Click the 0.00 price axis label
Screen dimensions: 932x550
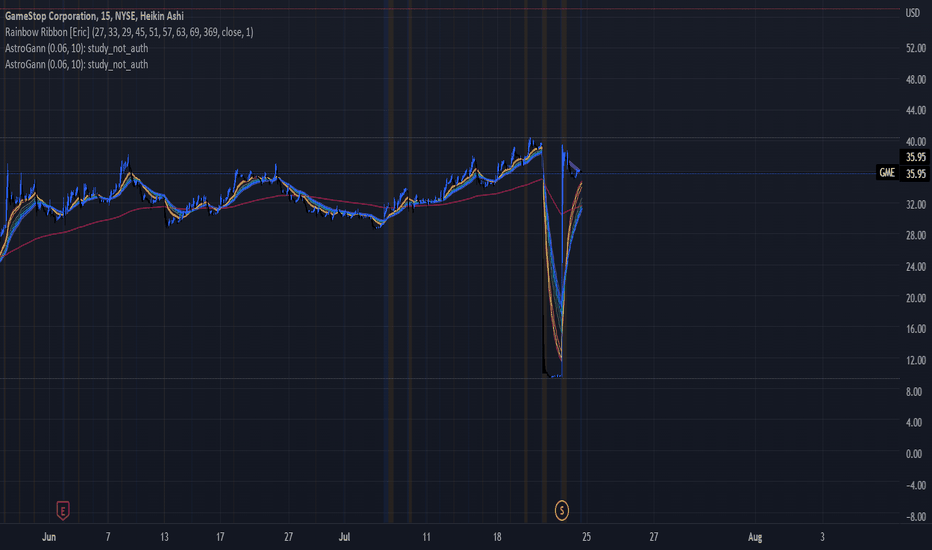(915, 454)
